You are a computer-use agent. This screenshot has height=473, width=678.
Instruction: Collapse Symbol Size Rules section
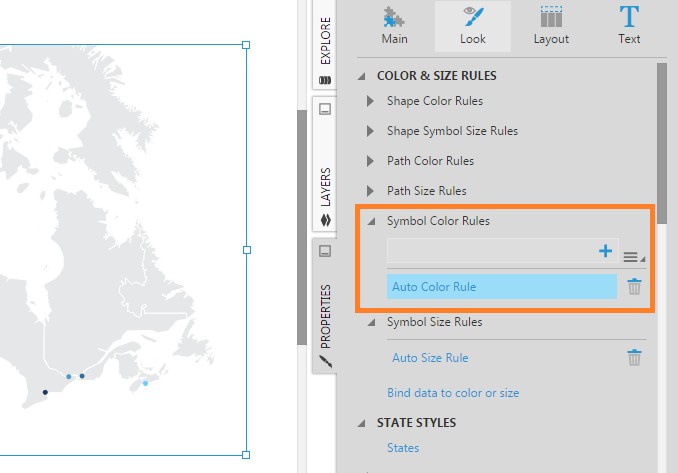tap(371, 322)
